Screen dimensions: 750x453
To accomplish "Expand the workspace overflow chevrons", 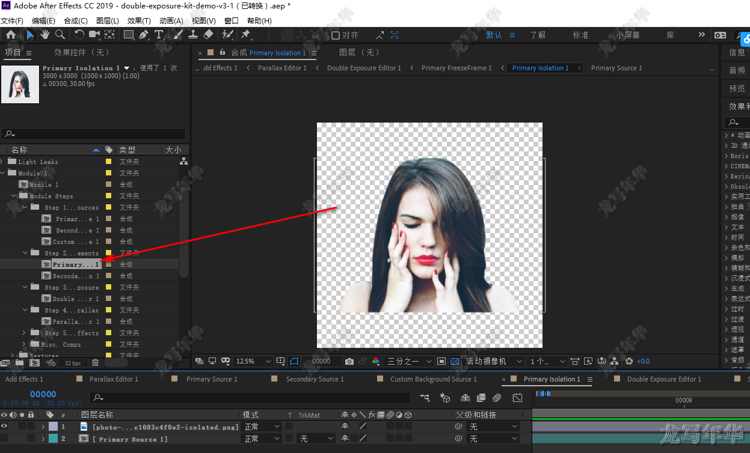I will [x=701, y=35].
